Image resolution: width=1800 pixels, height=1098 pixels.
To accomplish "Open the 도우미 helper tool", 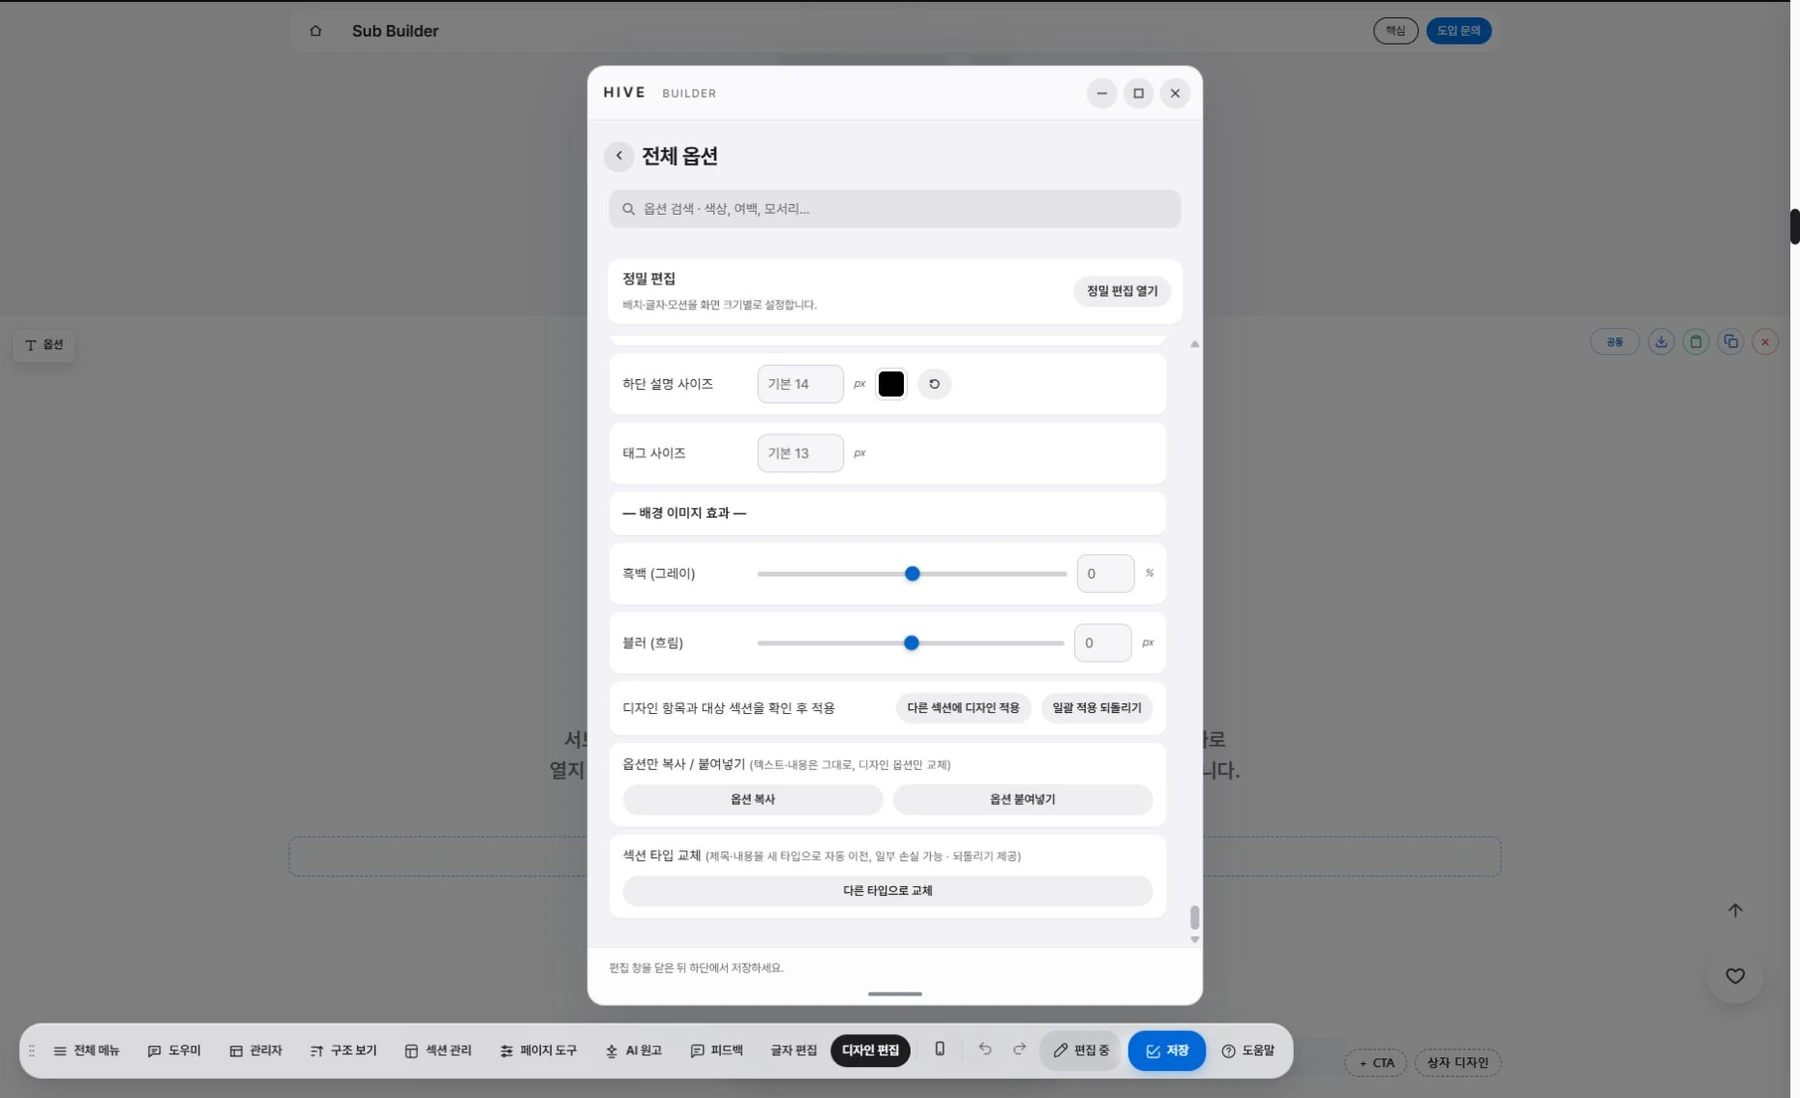I will [x=174, y=1051].
